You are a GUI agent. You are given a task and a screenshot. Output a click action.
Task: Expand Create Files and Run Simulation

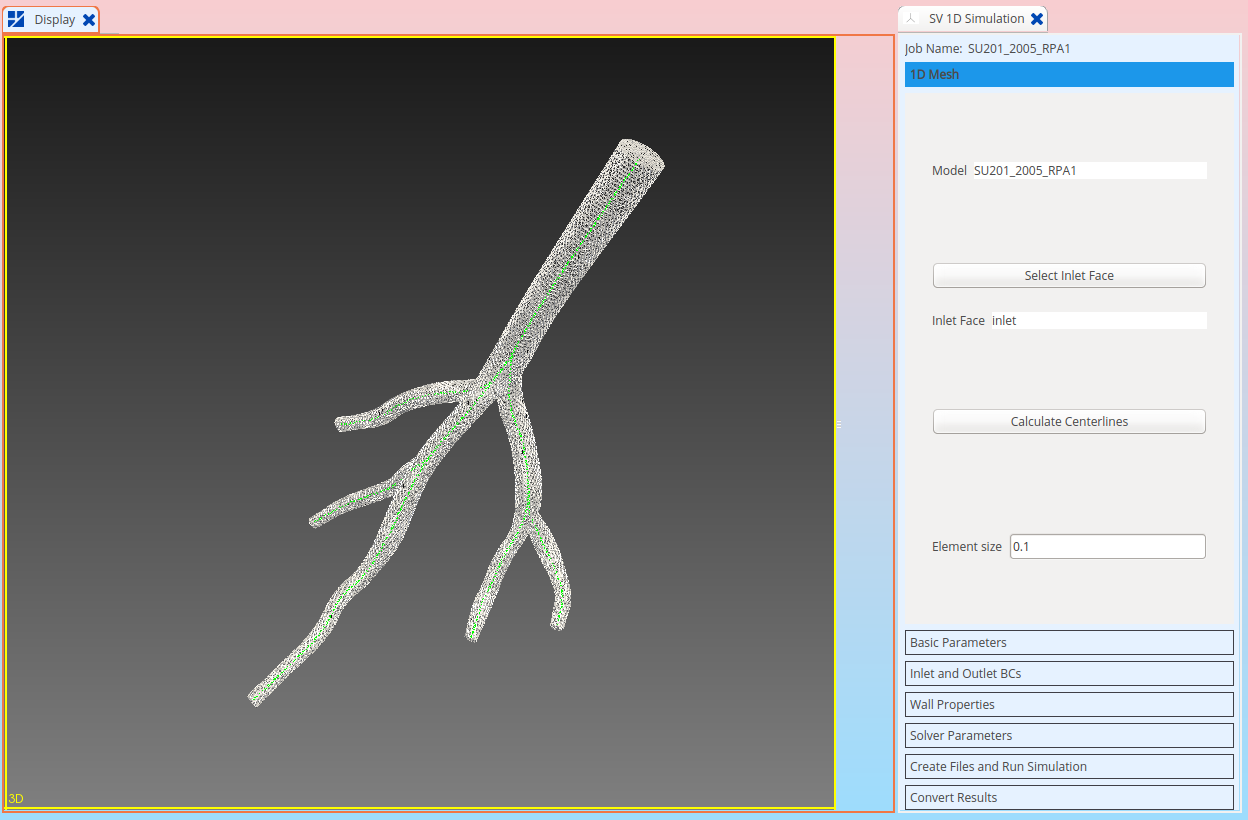point(1068,766)
